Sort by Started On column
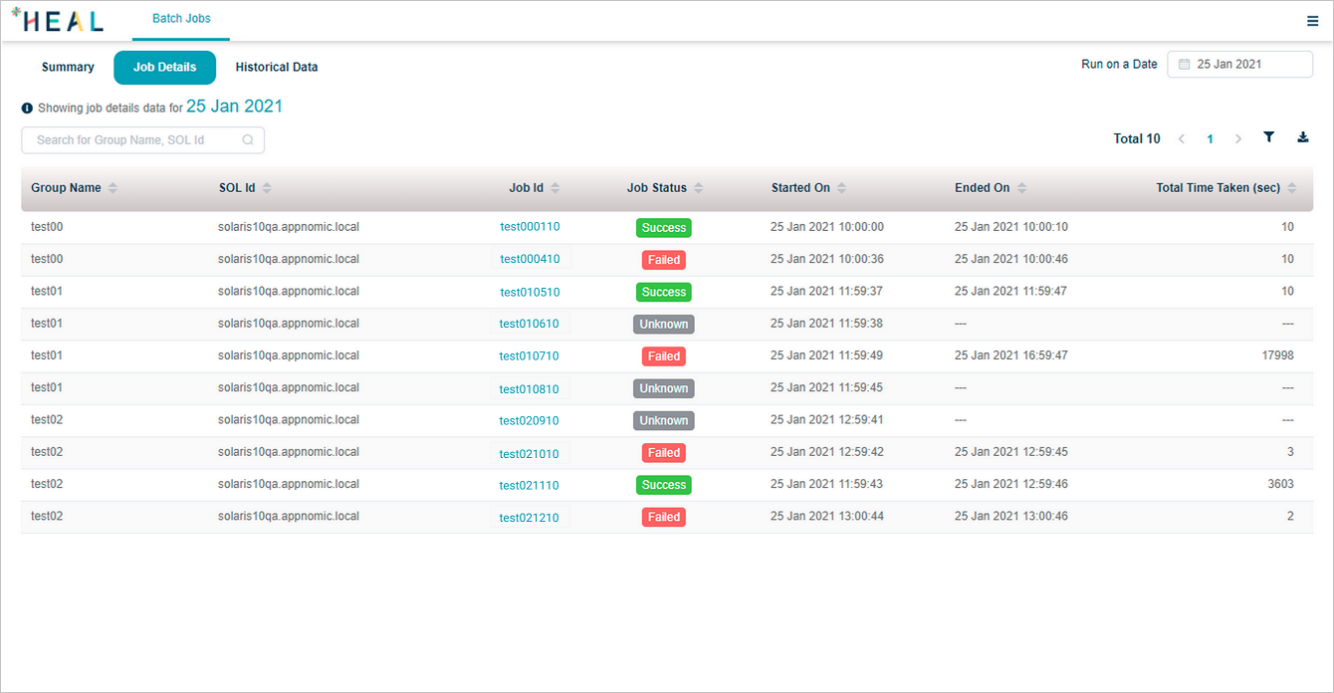This screenshot has height=693, width=1334. [x=841, y=188]
